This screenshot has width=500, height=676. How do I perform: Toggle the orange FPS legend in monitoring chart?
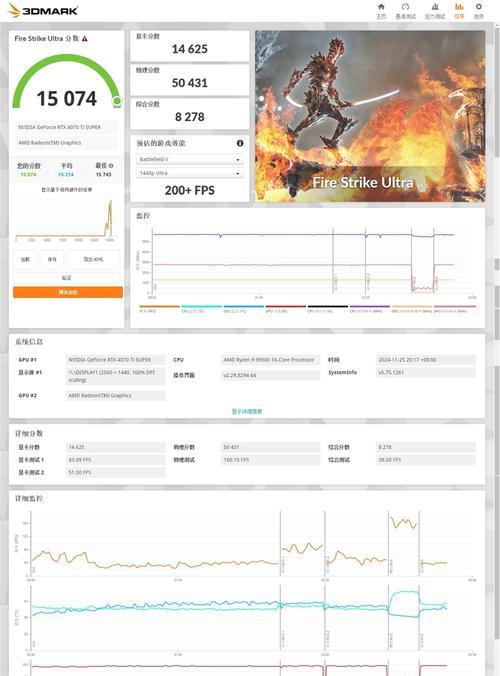[159, 308]
